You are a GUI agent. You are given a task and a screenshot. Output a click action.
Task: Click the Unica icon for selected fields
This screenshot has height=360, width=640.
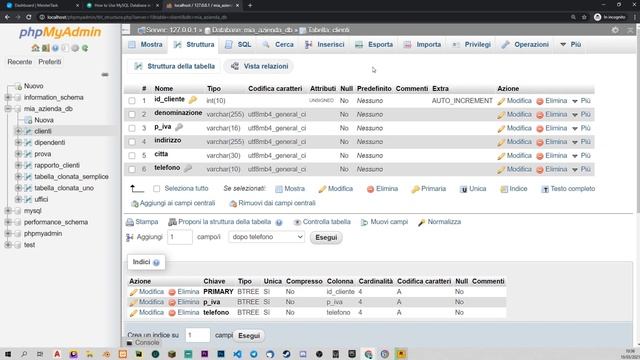[464, 189]
